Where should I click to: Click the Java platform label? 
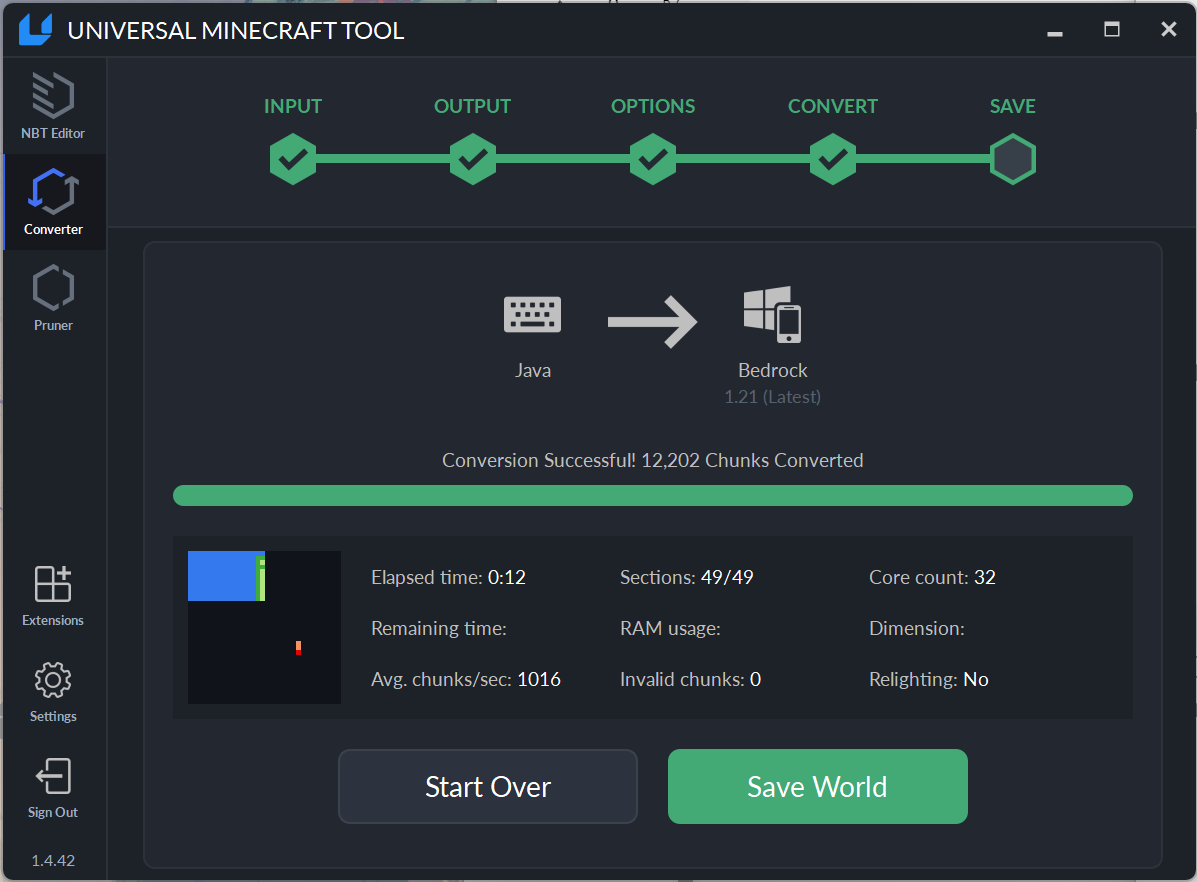click(x=533, y=370)
